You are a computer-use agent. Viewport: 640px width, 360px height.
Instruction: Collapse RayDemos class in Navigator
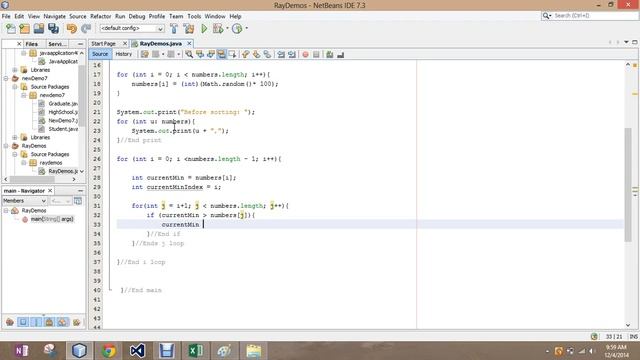pyautogui.click(x=6, y=211)
